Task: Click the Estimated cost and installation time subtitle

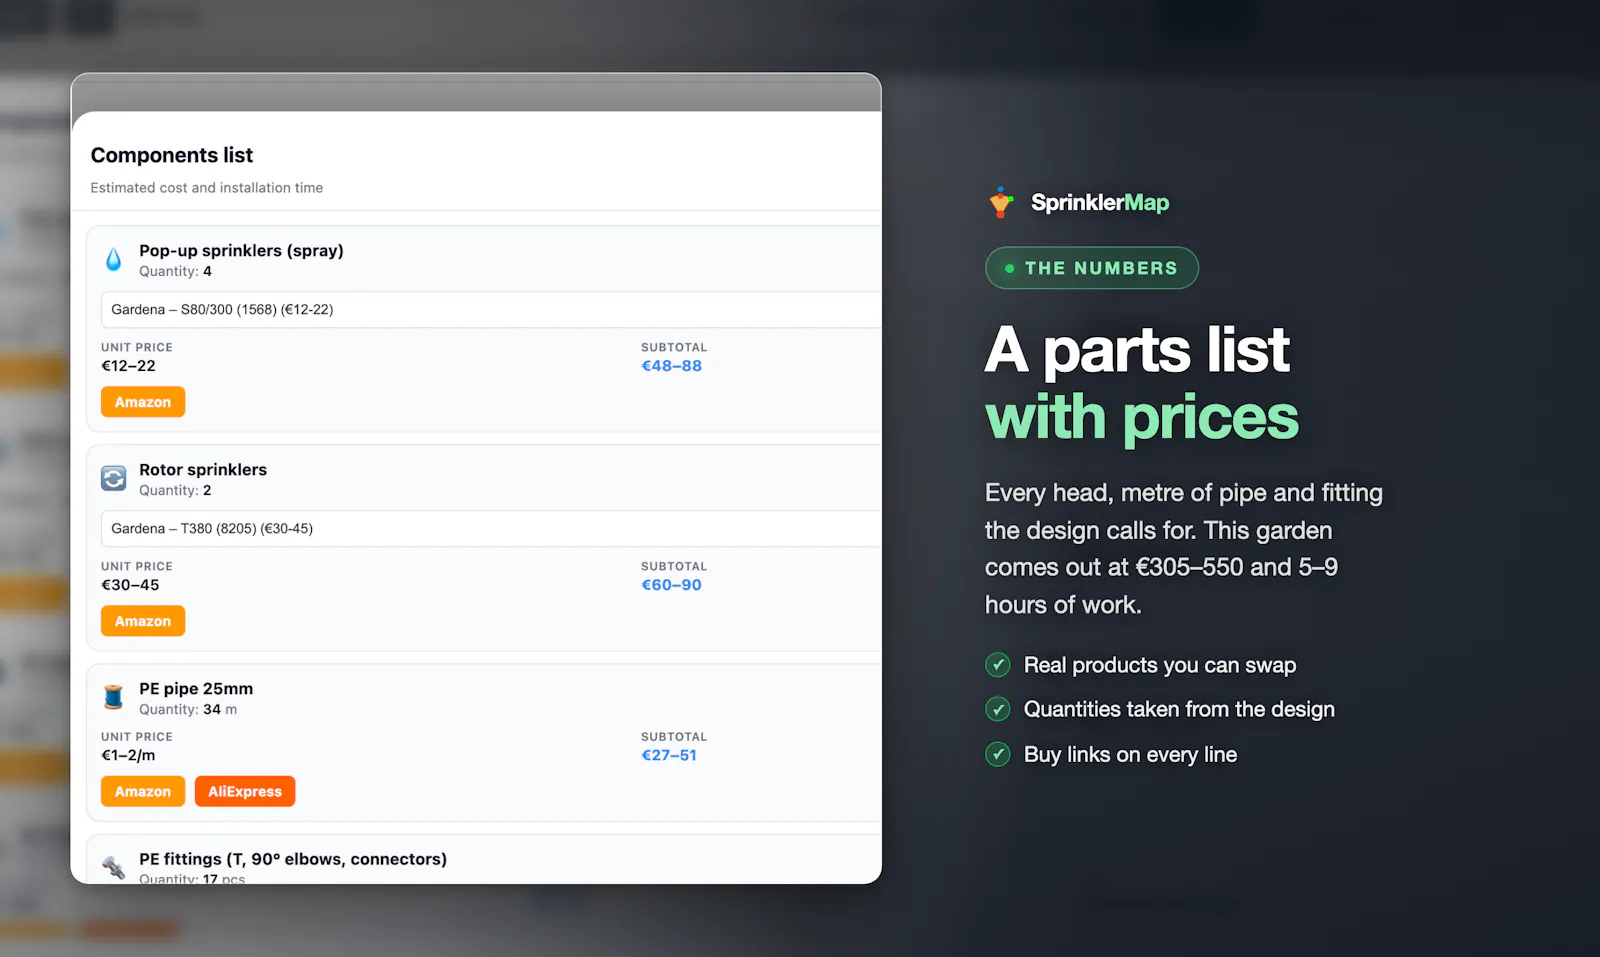Action: point(207,188)
